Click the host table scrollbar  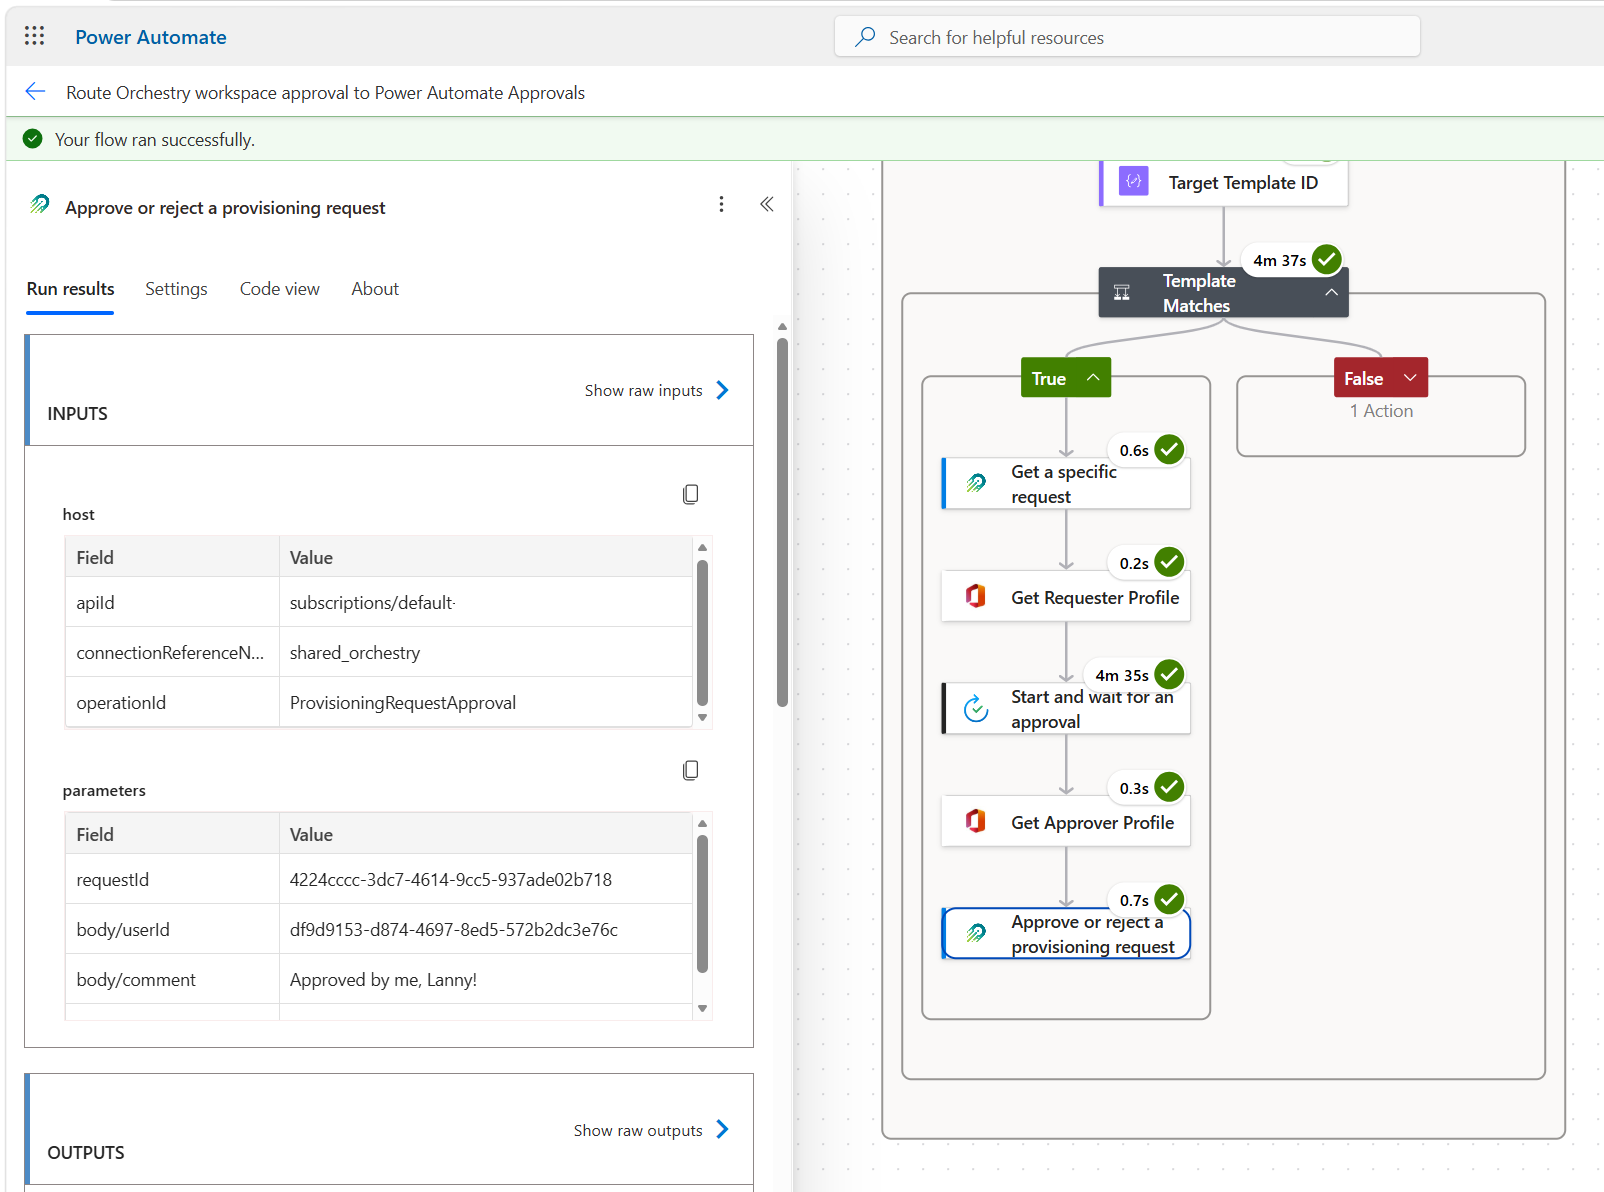pos(702,632)
